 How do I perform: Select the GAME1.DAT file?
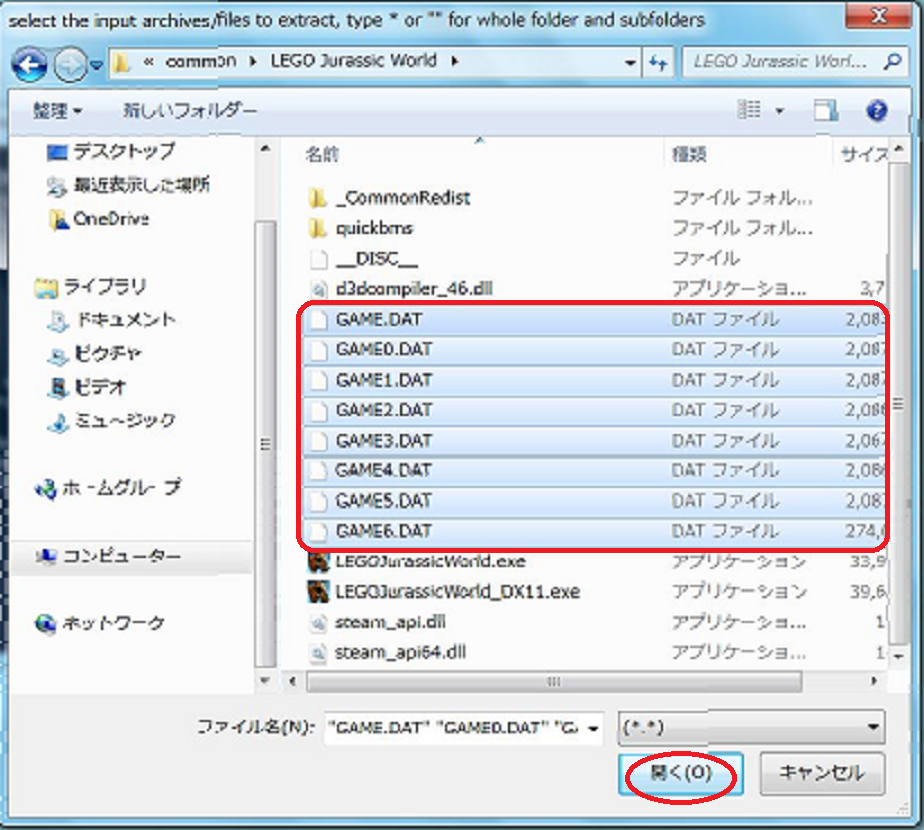(x=594, y=380)
